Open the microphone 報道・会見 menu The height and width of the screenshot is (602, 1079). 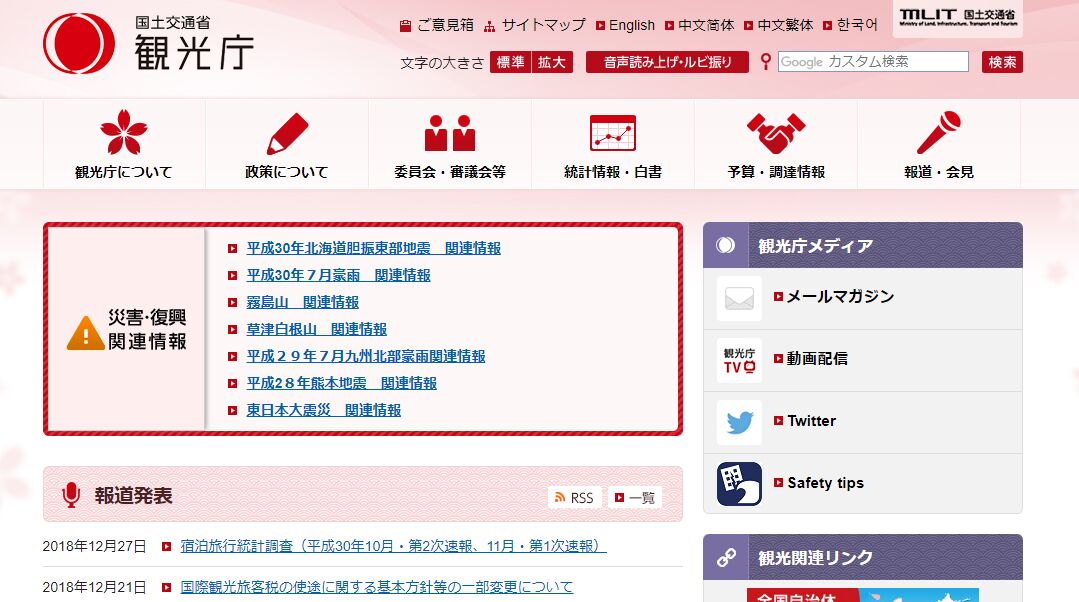click(939, 144)
